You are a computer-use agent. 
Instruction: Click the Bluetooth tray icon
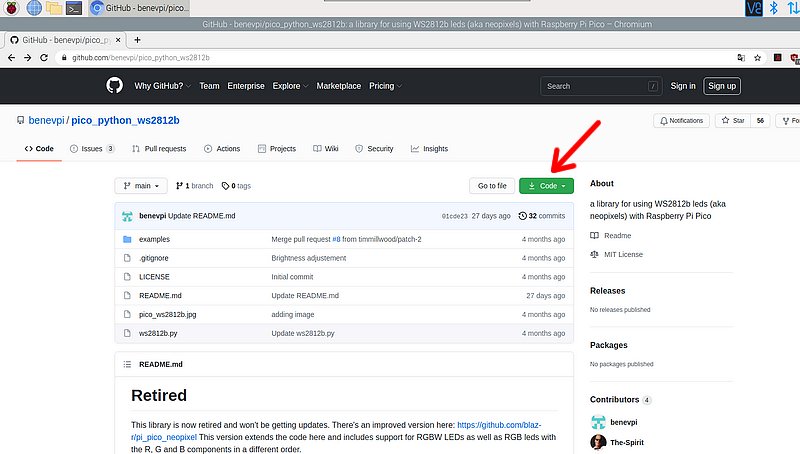(x=773, y=8)
